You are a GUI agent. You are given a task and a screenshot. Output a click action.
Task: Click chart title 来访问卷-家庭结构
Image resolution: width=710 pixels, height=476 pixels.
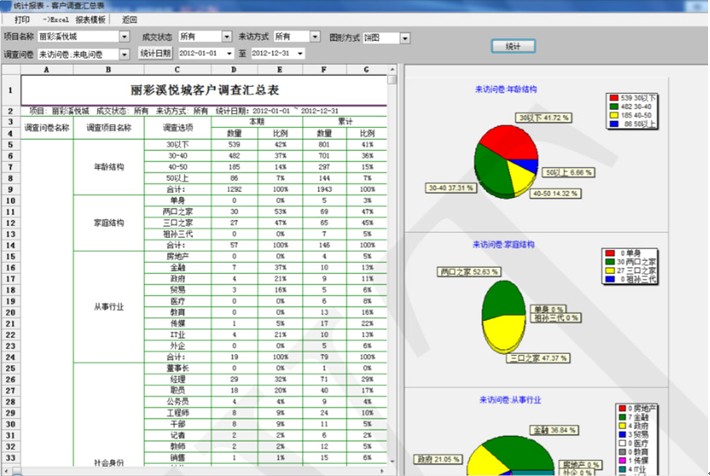(x=504, y=245)
